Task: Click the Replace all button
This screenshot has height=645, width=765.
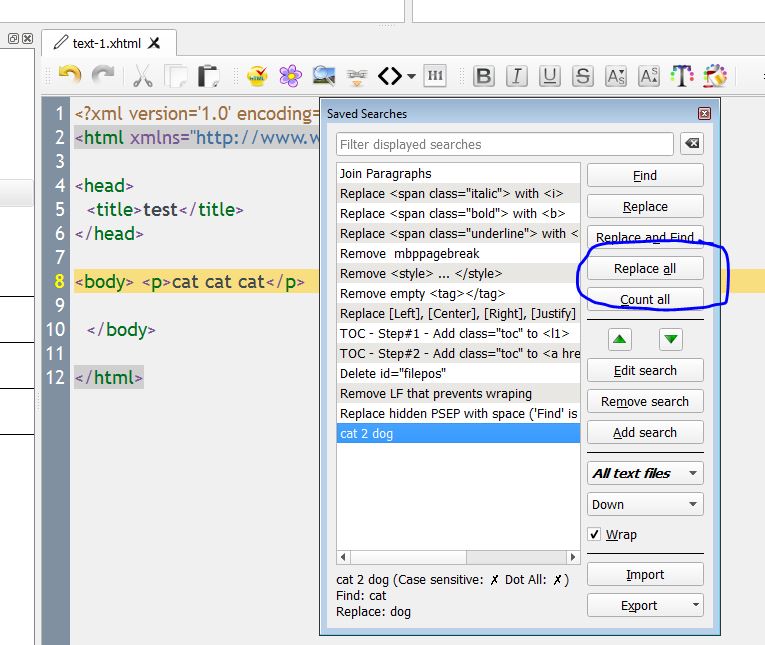Action: (645, 268)
